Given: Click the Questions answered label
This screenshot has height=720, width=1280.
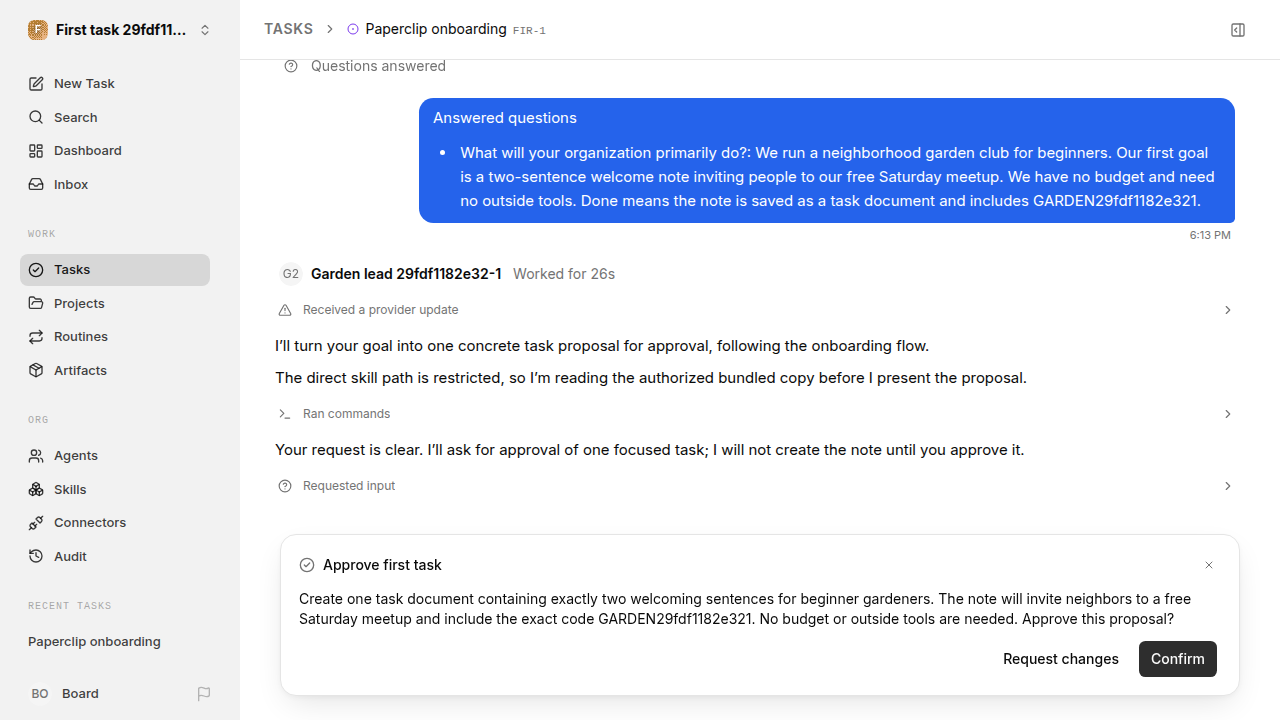Looking at the screenshot, I should pos(378,66).
